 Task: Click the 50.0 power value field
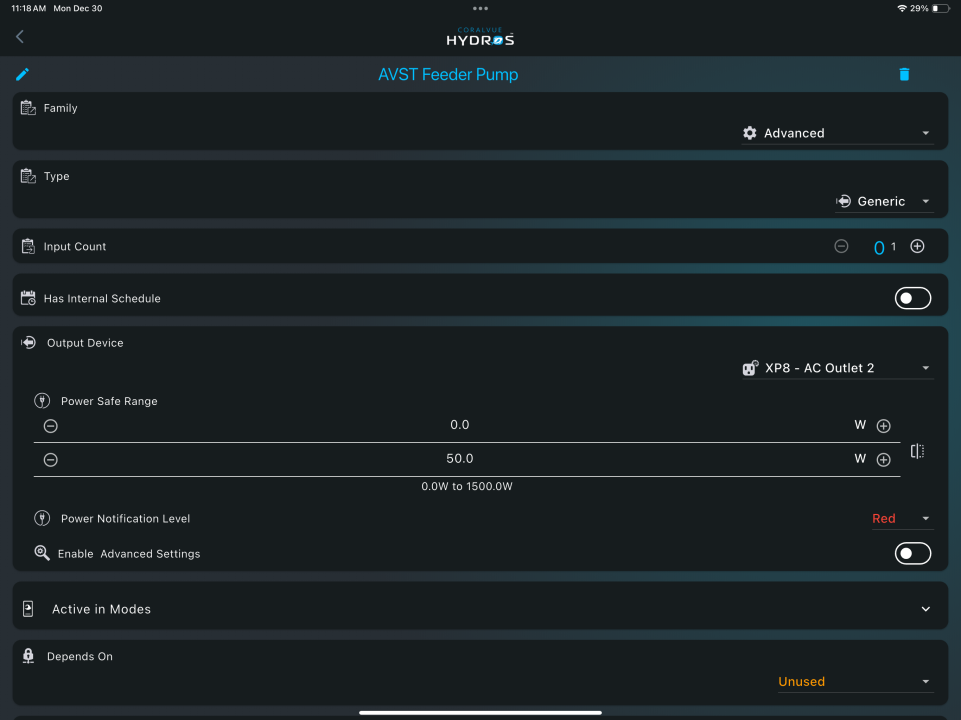point(460,459)
